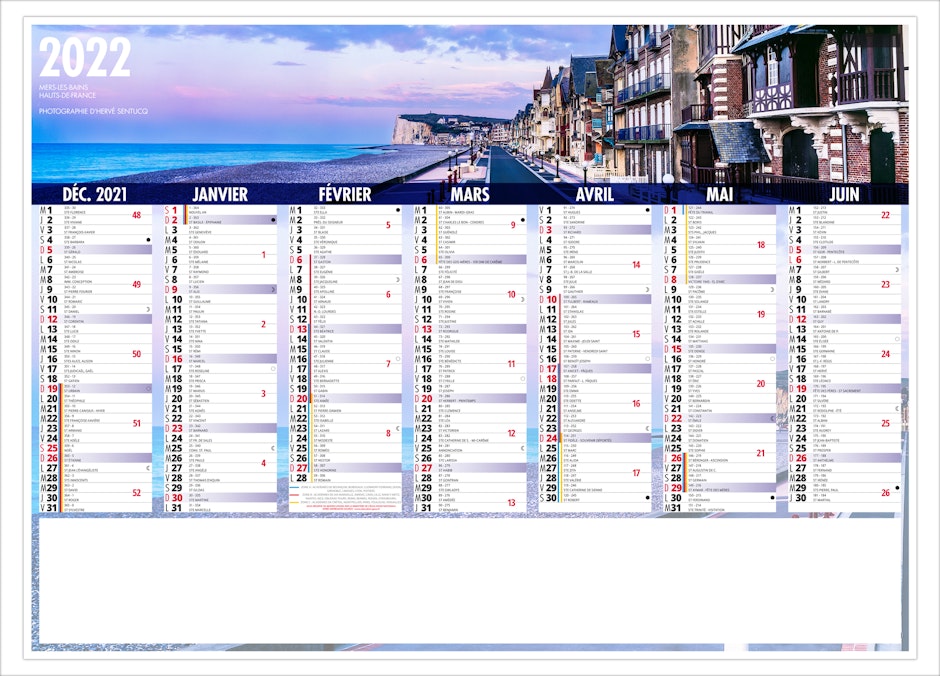Click the colored school zone legend below February
This screenshot has width=940, height=676.
[343, 497]
